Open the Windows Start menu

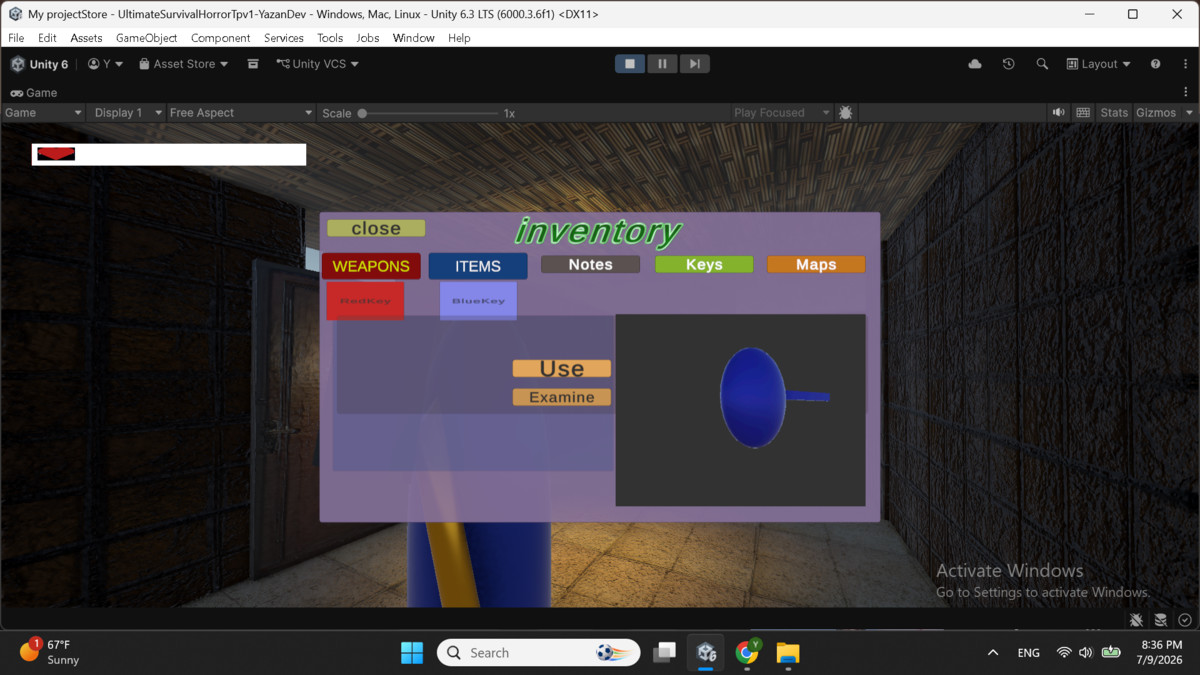pos(412,653)
